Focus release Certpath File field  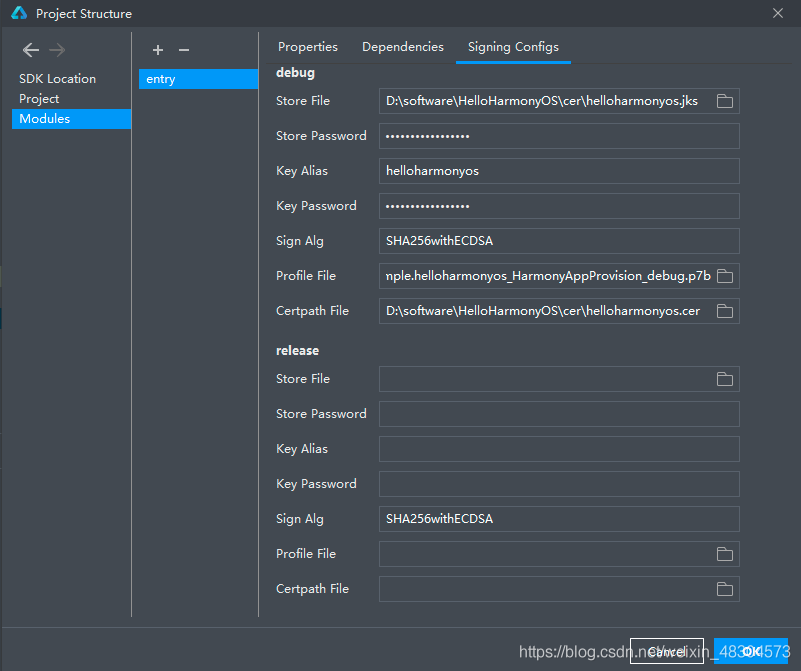click(559, 589)
